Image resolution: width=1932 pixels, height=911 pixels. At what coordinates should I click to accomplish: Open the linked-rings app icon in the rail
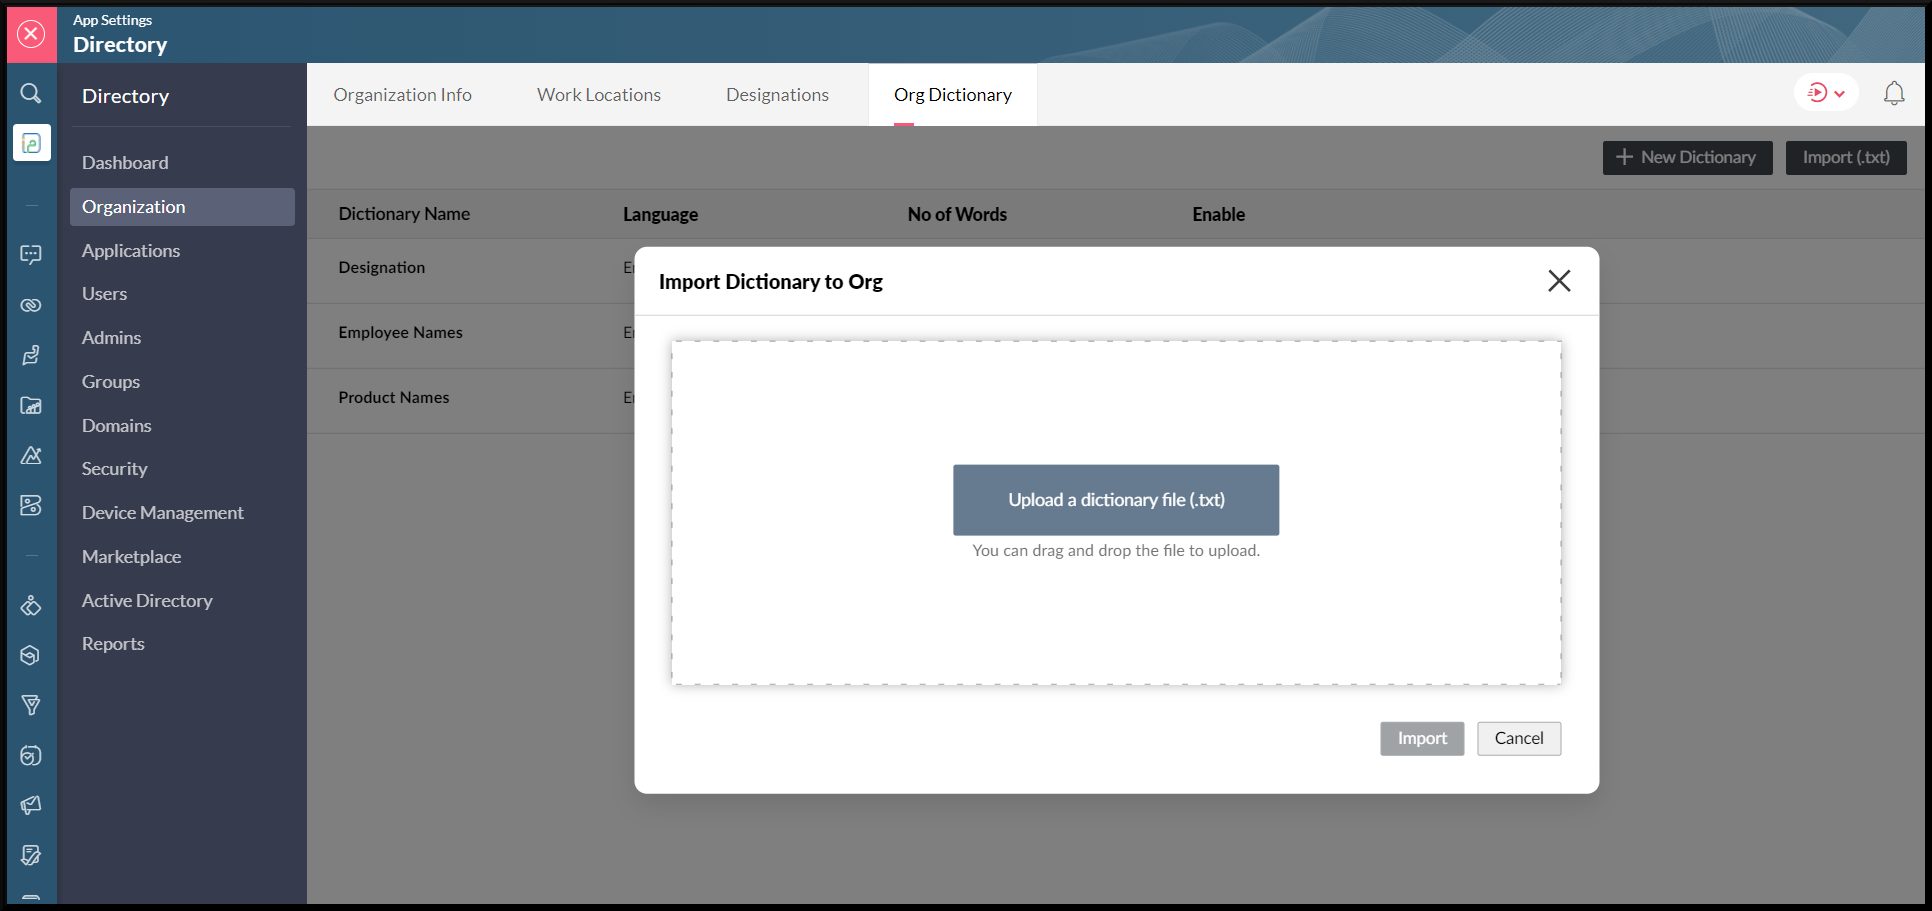pyautogui.click(x=31, y=305)
